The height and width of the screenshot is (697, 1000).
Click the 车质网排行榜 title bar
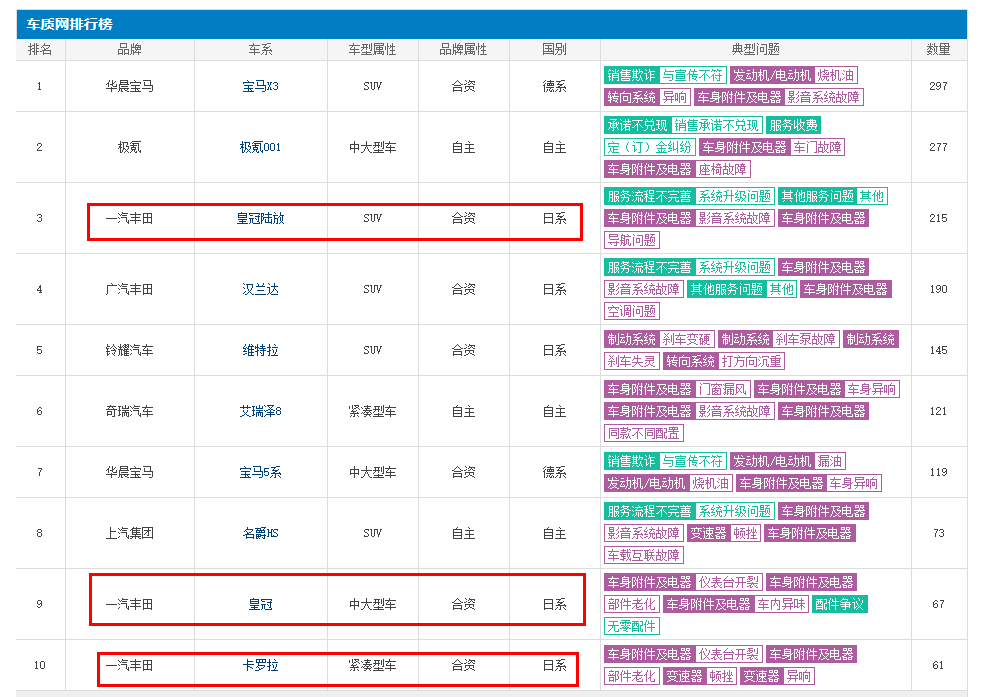click(x=491, y=23)
